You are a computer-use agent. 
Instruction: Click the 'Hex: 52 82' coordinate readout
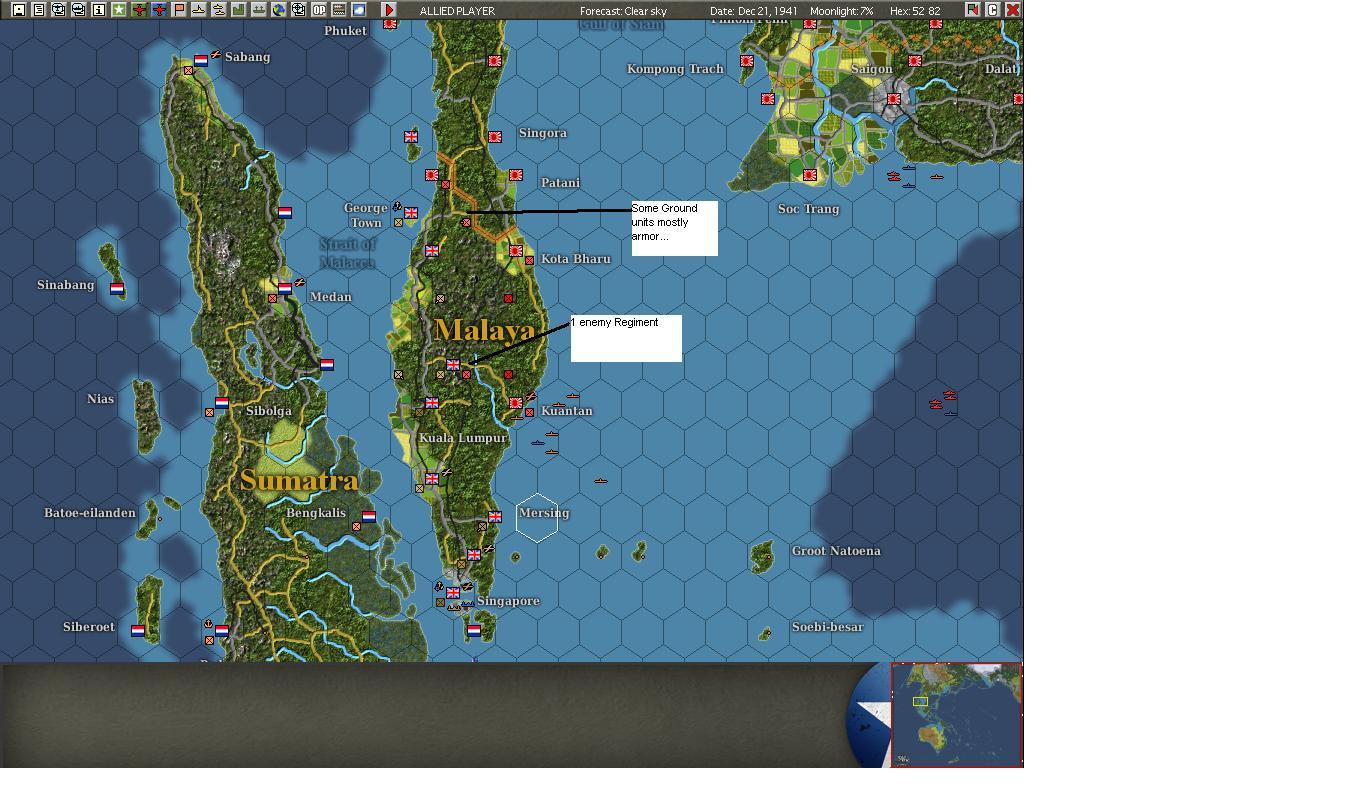click(x=915, y=11)
